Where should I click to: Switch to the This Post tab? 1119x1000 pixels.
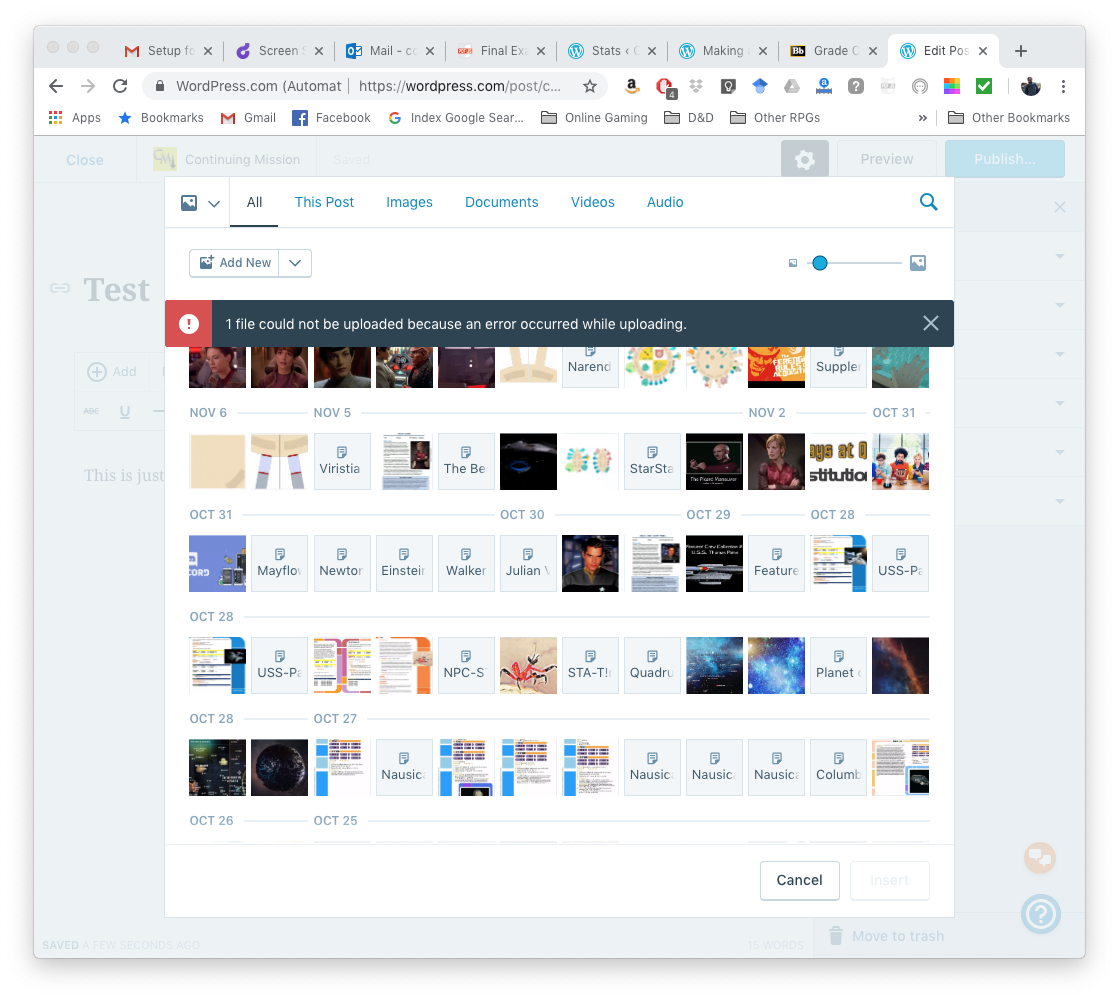324,202
